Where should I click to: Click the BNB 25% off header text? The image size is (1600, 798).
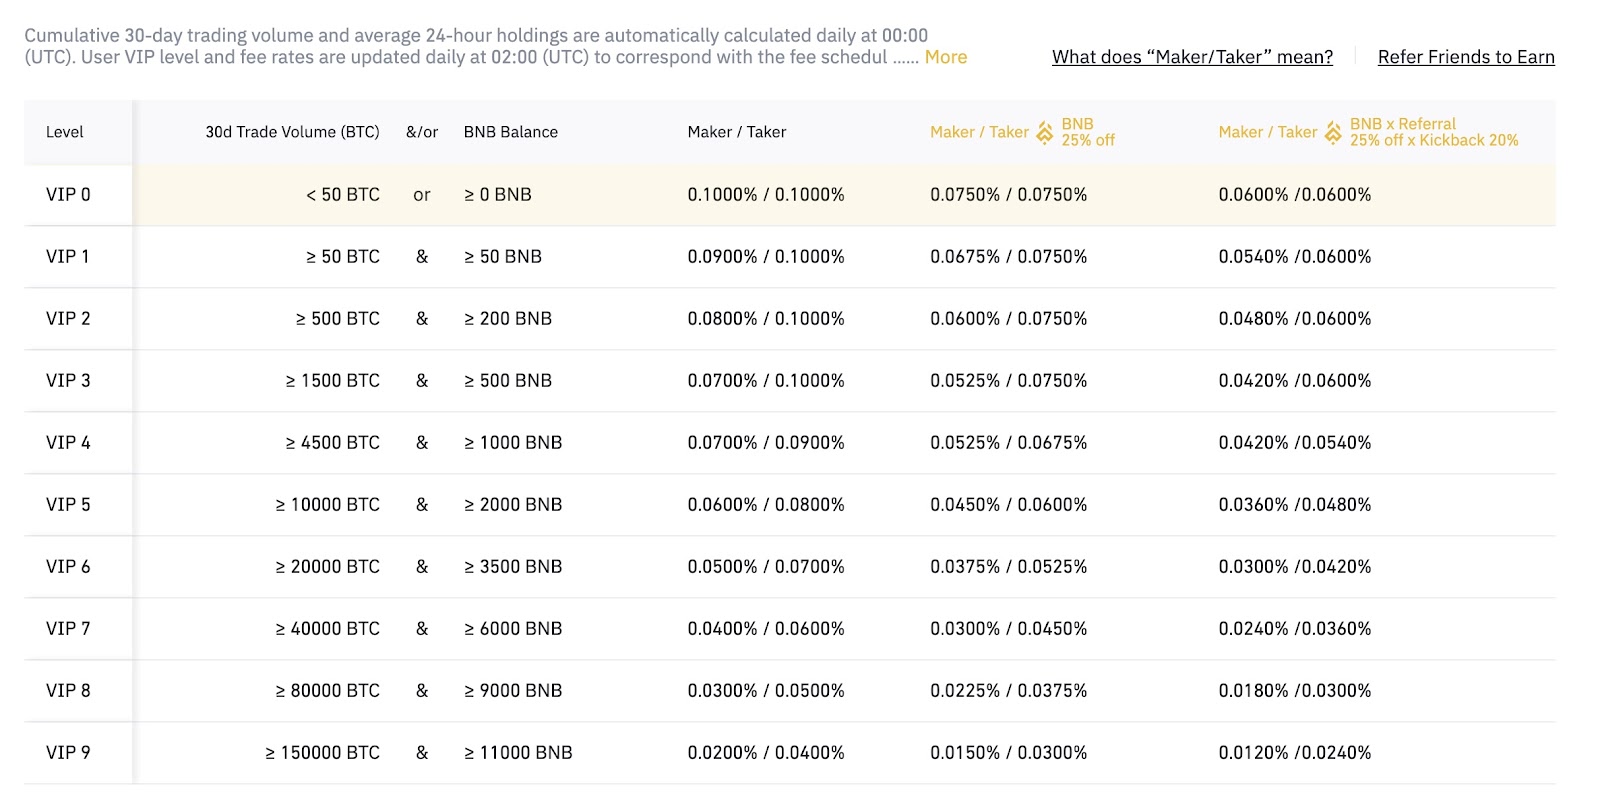pyautogui.click(x=1088, y=132)
